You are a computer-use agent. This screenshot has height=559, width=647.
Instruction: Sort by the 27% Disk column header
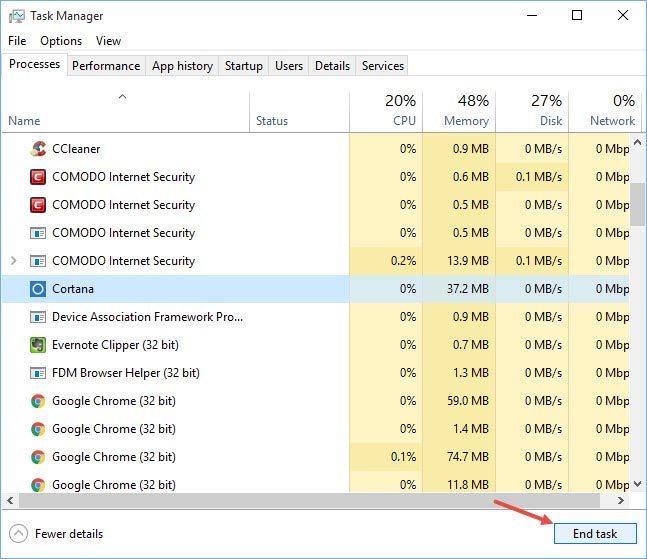(x=532, y=111)
